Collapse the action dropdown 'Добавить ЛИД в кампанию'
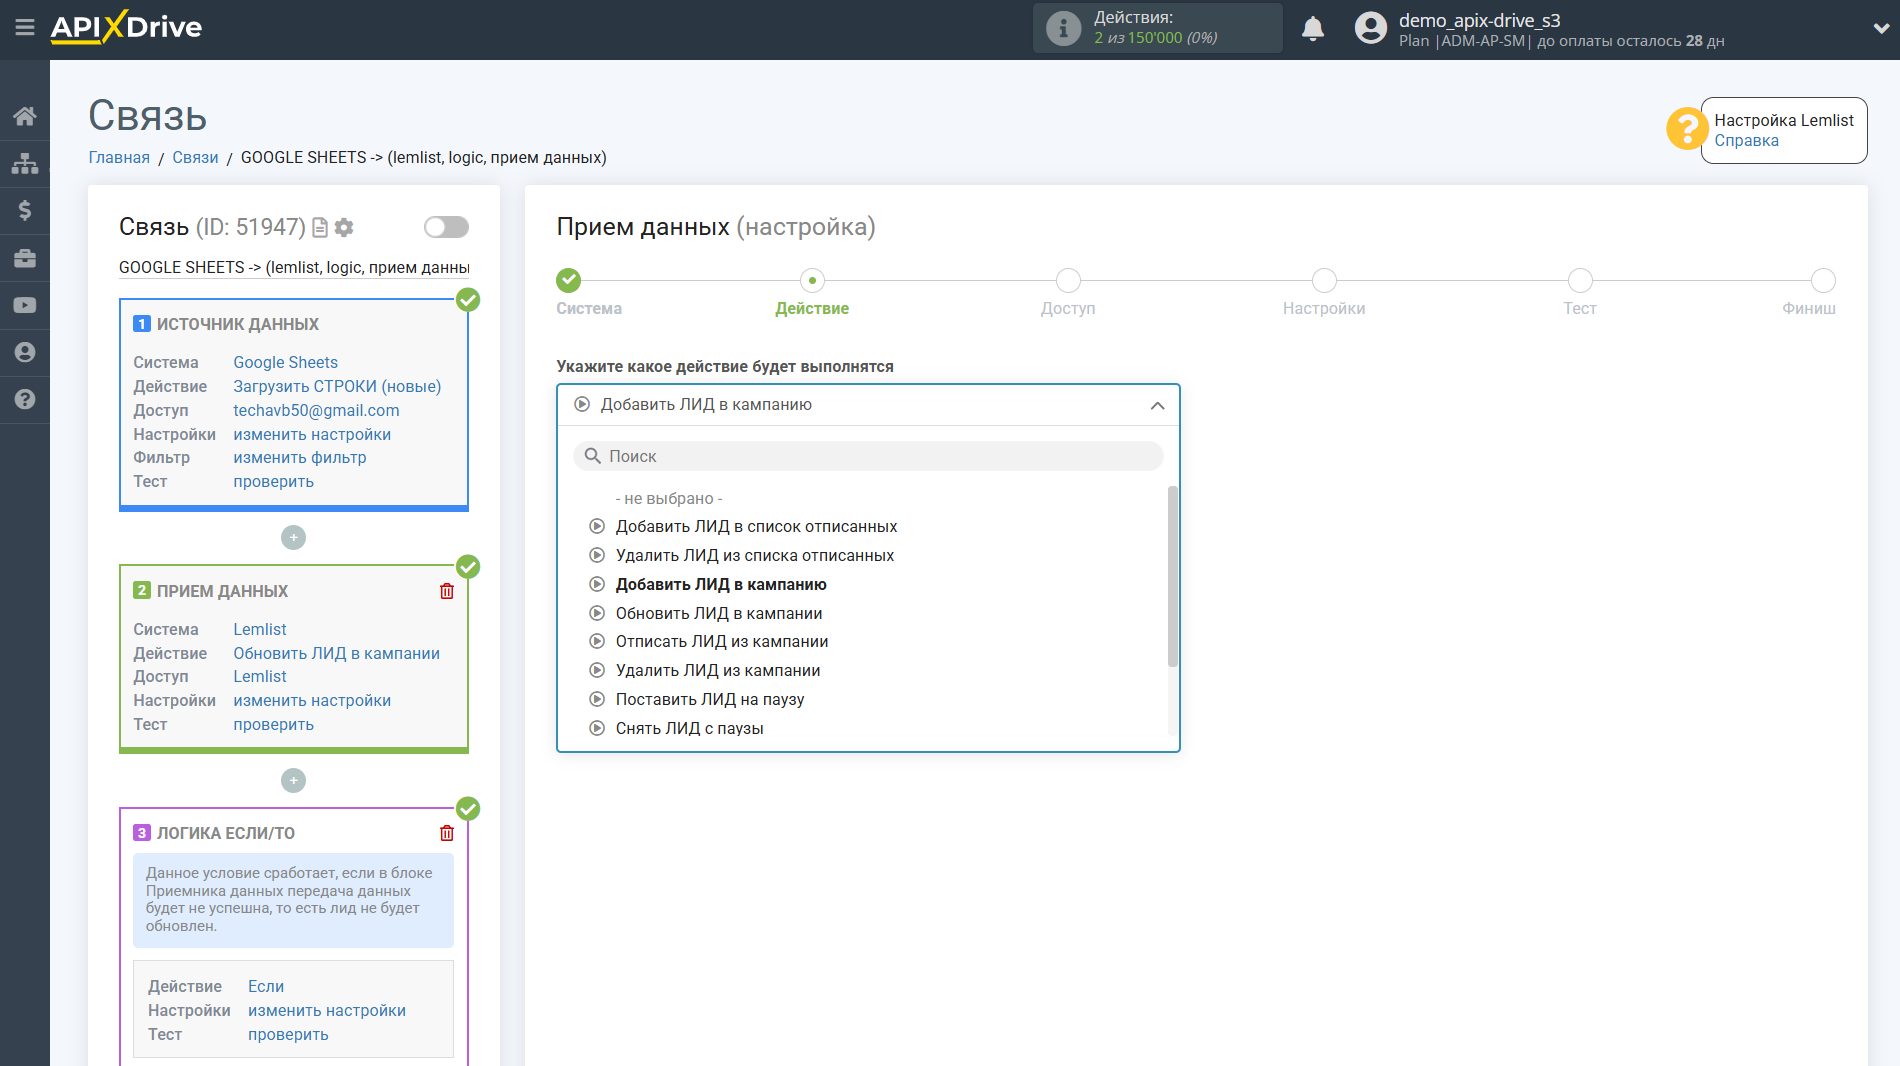 (x=868, y=405)
